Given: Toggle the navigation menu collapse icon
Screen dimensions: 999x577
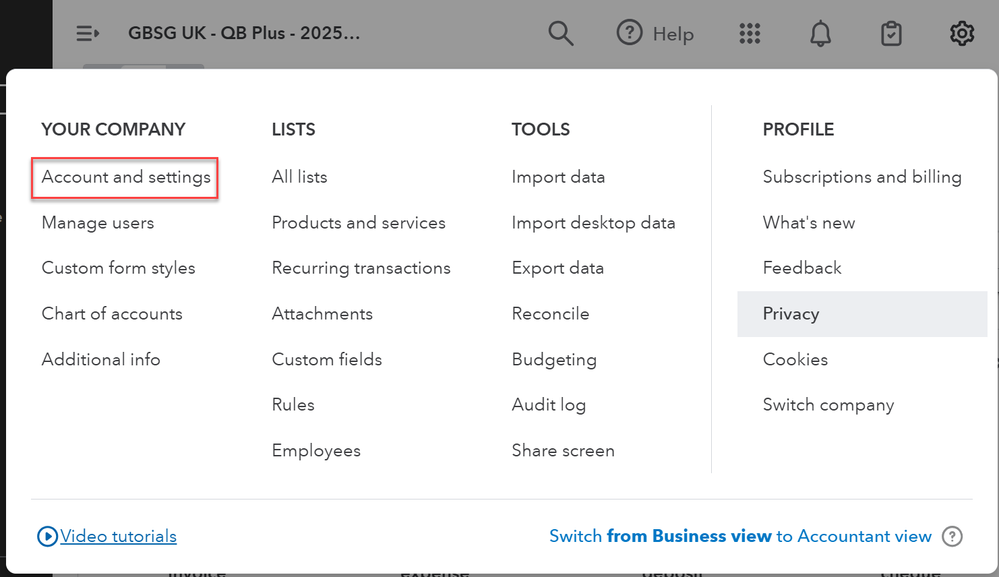Looking at the screenshot, I should [x=87, y=33].
